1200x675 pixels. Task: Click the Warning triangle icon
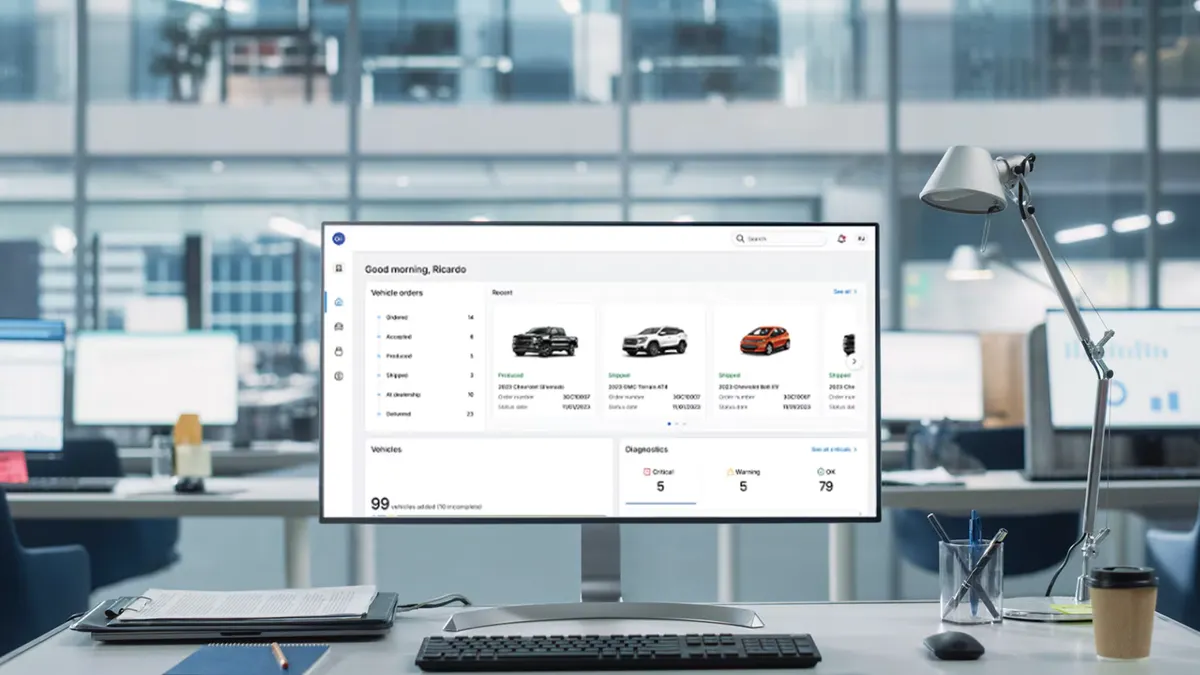click(x=730, y=471)
